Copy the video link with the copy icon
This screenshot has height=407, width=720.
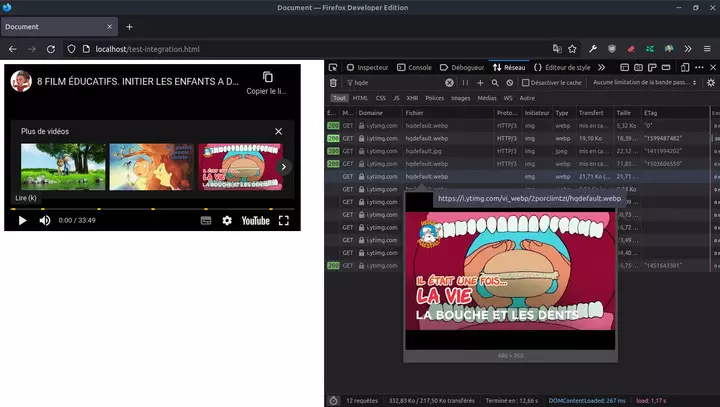click(267, 77)
